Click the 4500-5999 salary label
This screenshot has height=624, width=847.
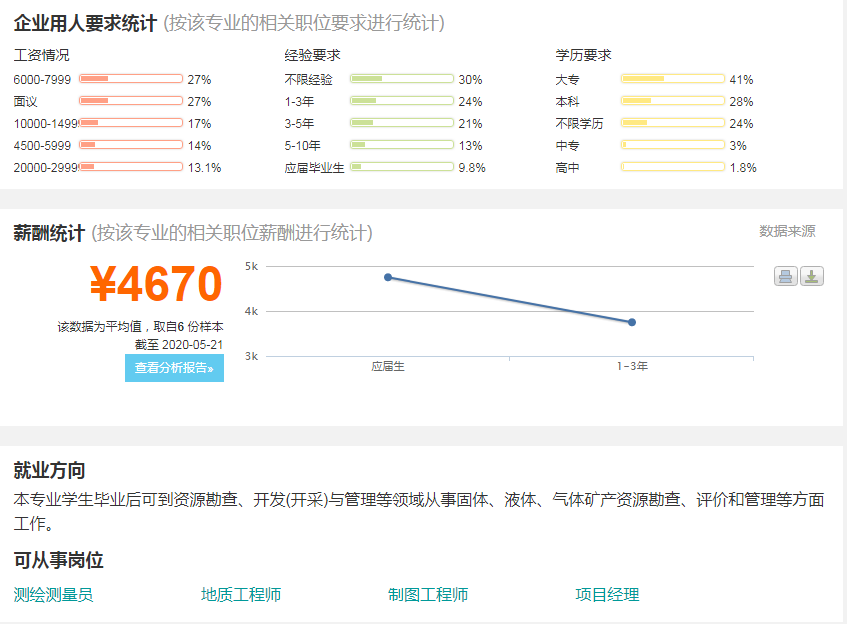[x=42, y=146]
